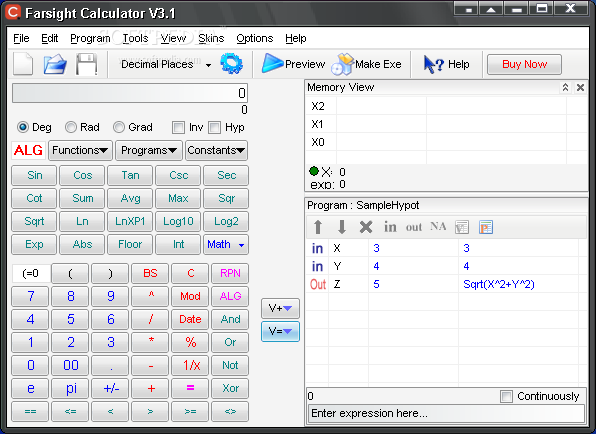
Task: Run Preview with the blue play icon
Action: [x=273, y=63]
